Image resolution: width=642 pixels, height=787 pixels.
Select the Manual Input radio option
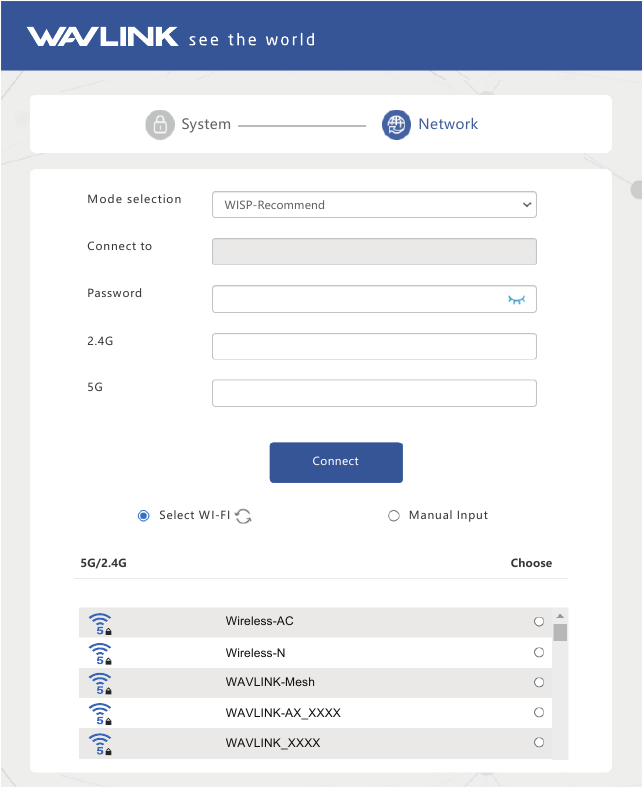coord(394,516)
